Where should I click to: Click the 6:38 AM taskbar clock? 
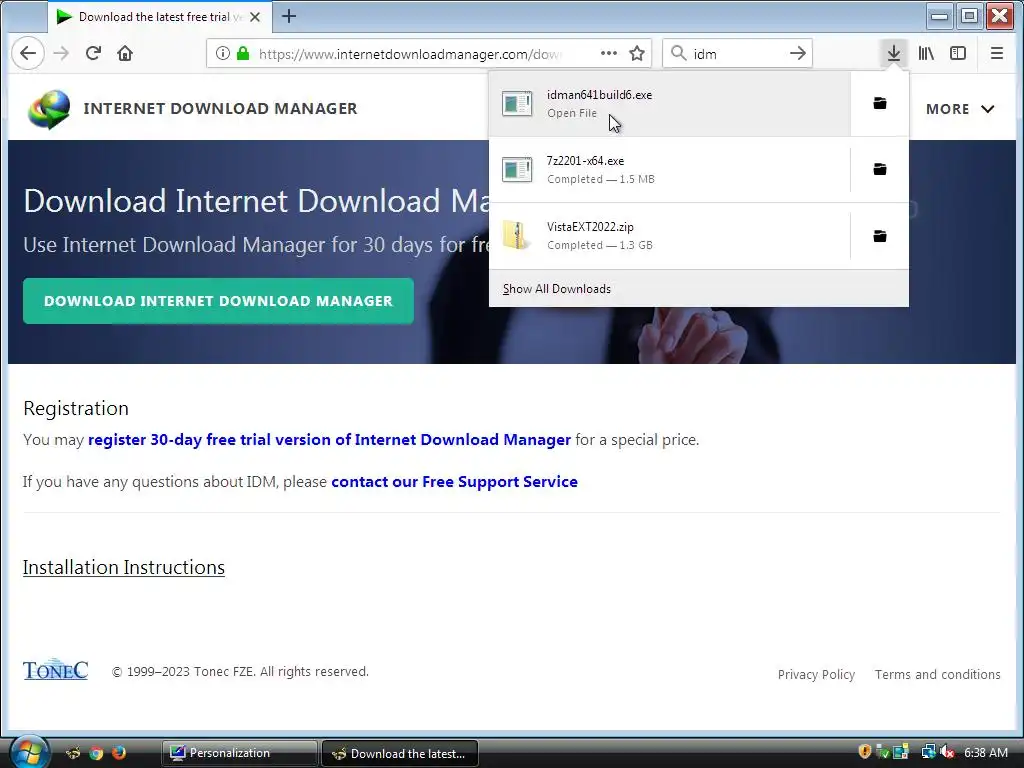pos(985,752)
